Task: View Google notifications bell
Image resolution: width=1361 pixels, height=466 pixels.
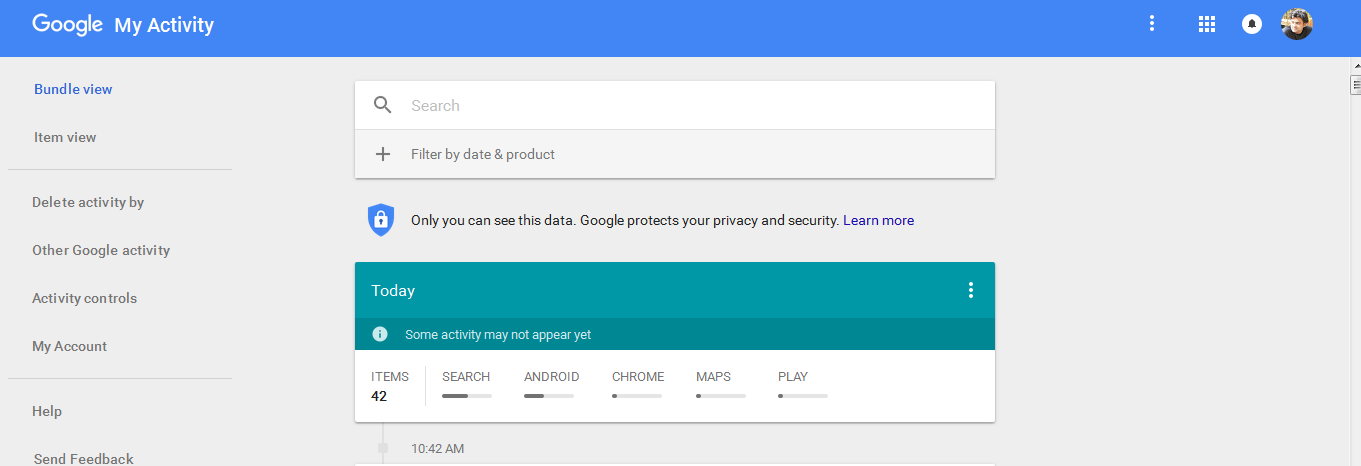Action: click(x=1251, y=24)
